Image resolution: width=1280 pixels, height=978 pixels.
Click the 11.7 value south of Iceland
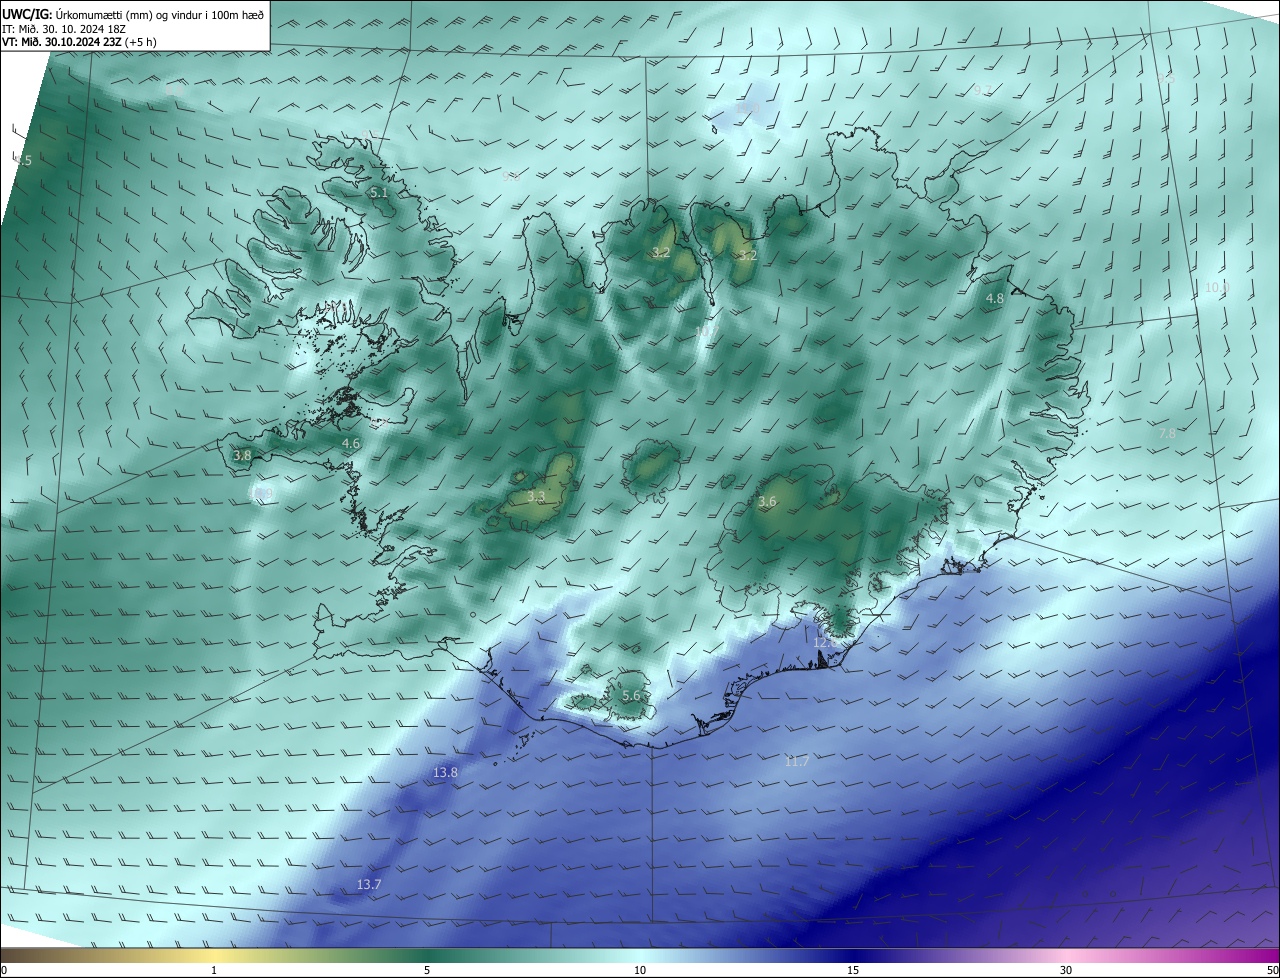click(x=797, y=762)
